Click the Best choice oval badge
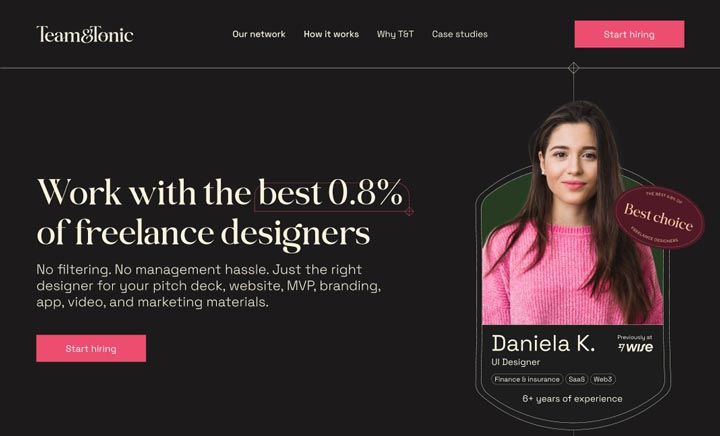The width and height of the screenshot is (720, 436). coord(659,217)
